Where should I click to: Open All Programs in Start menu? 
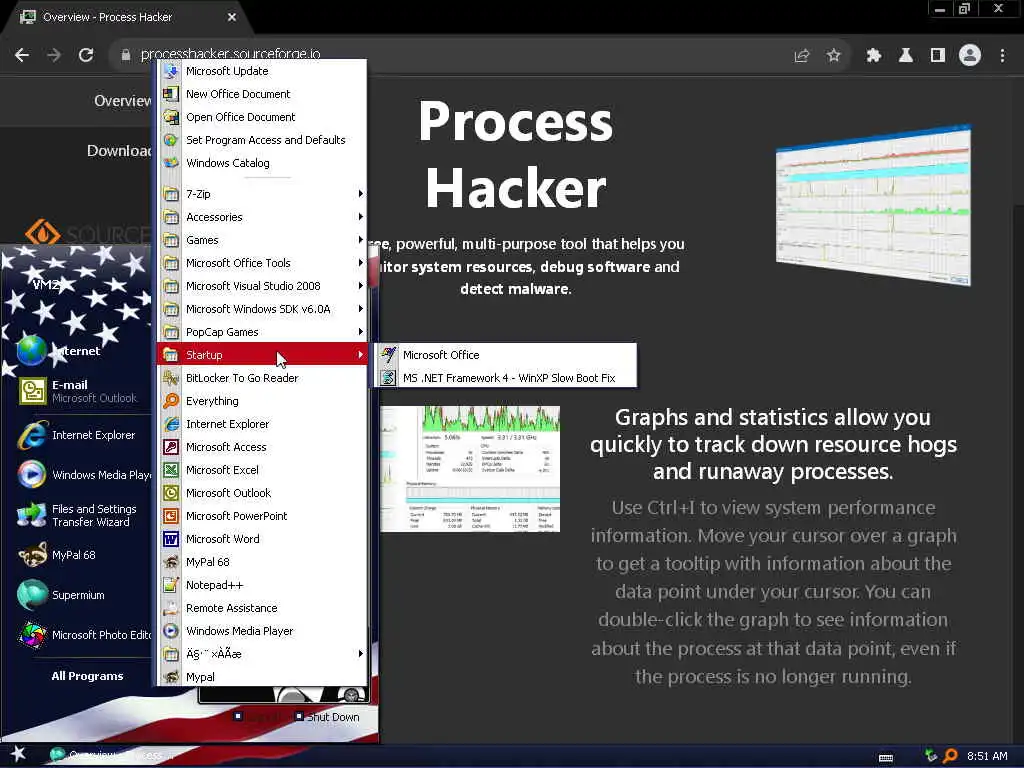(x=87, y=676)
